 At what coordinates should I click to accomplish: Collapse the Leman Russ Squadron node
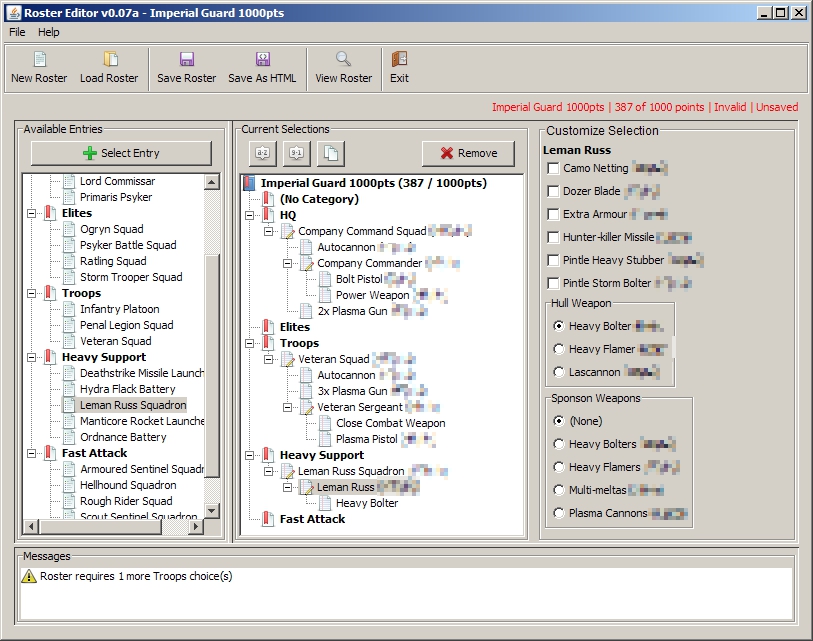(269, 471)
